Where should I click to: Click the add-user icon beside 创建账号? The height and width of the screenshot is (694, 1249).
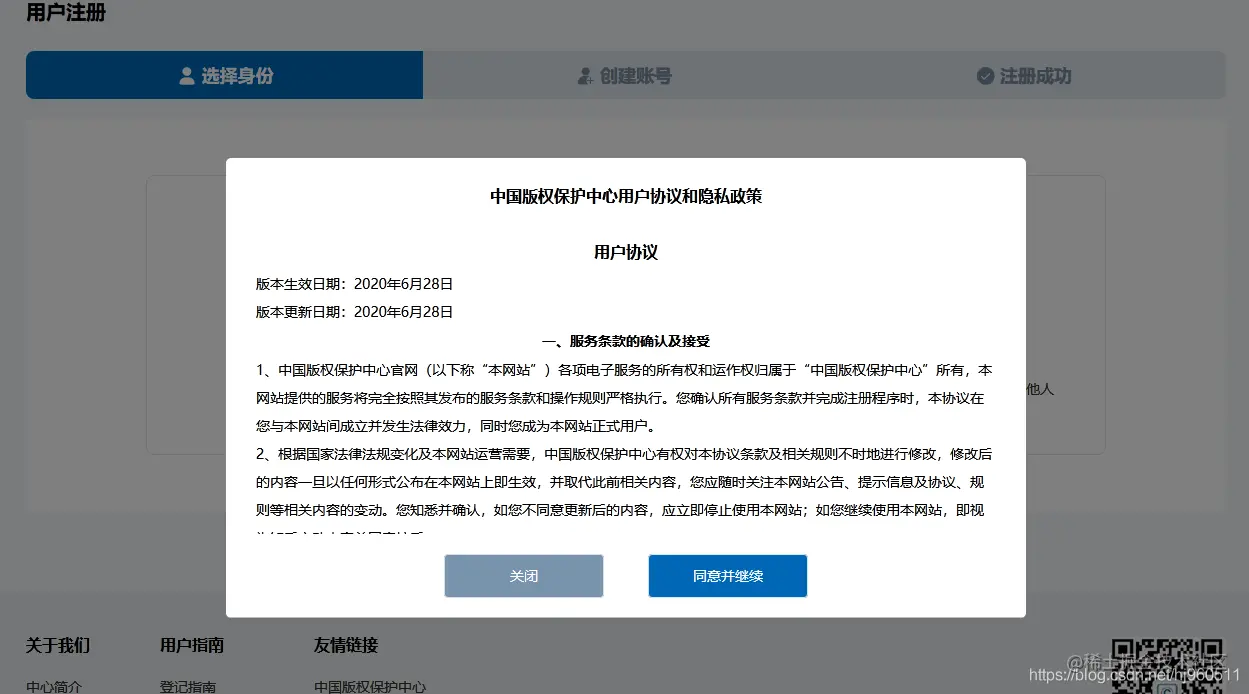tap(585, 76)
